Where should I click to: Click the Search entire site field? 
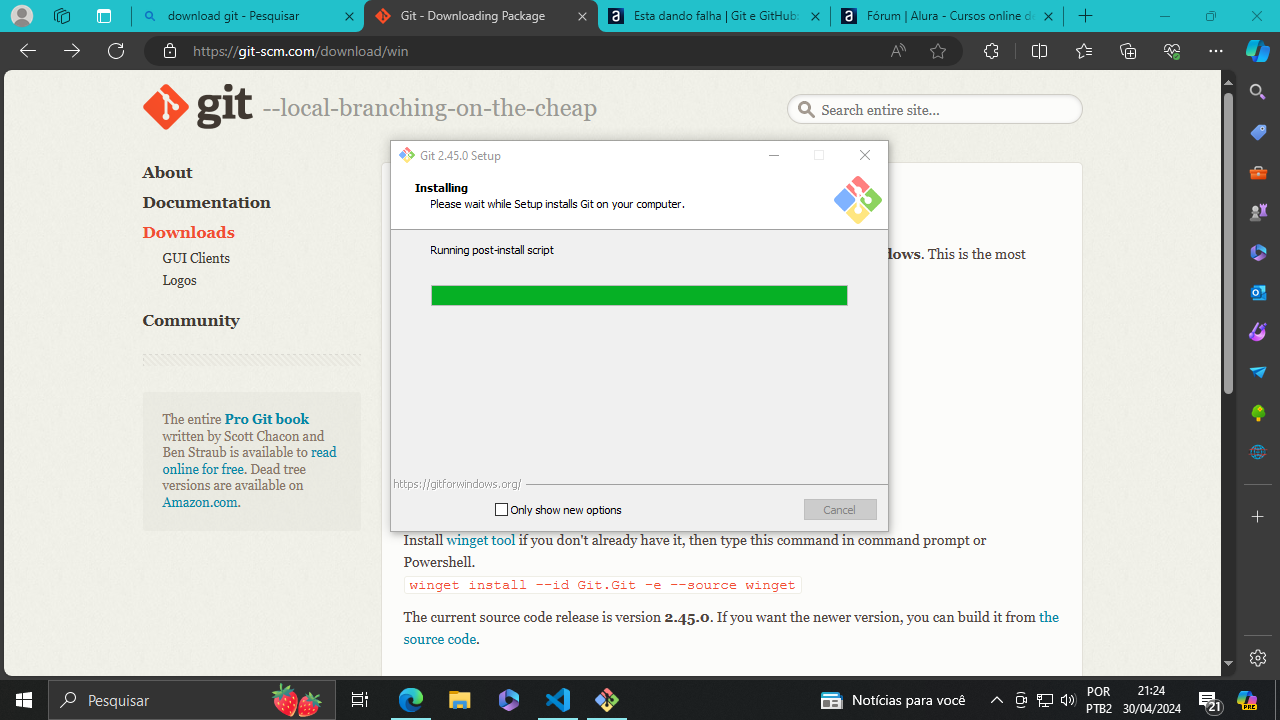[935, 109]
